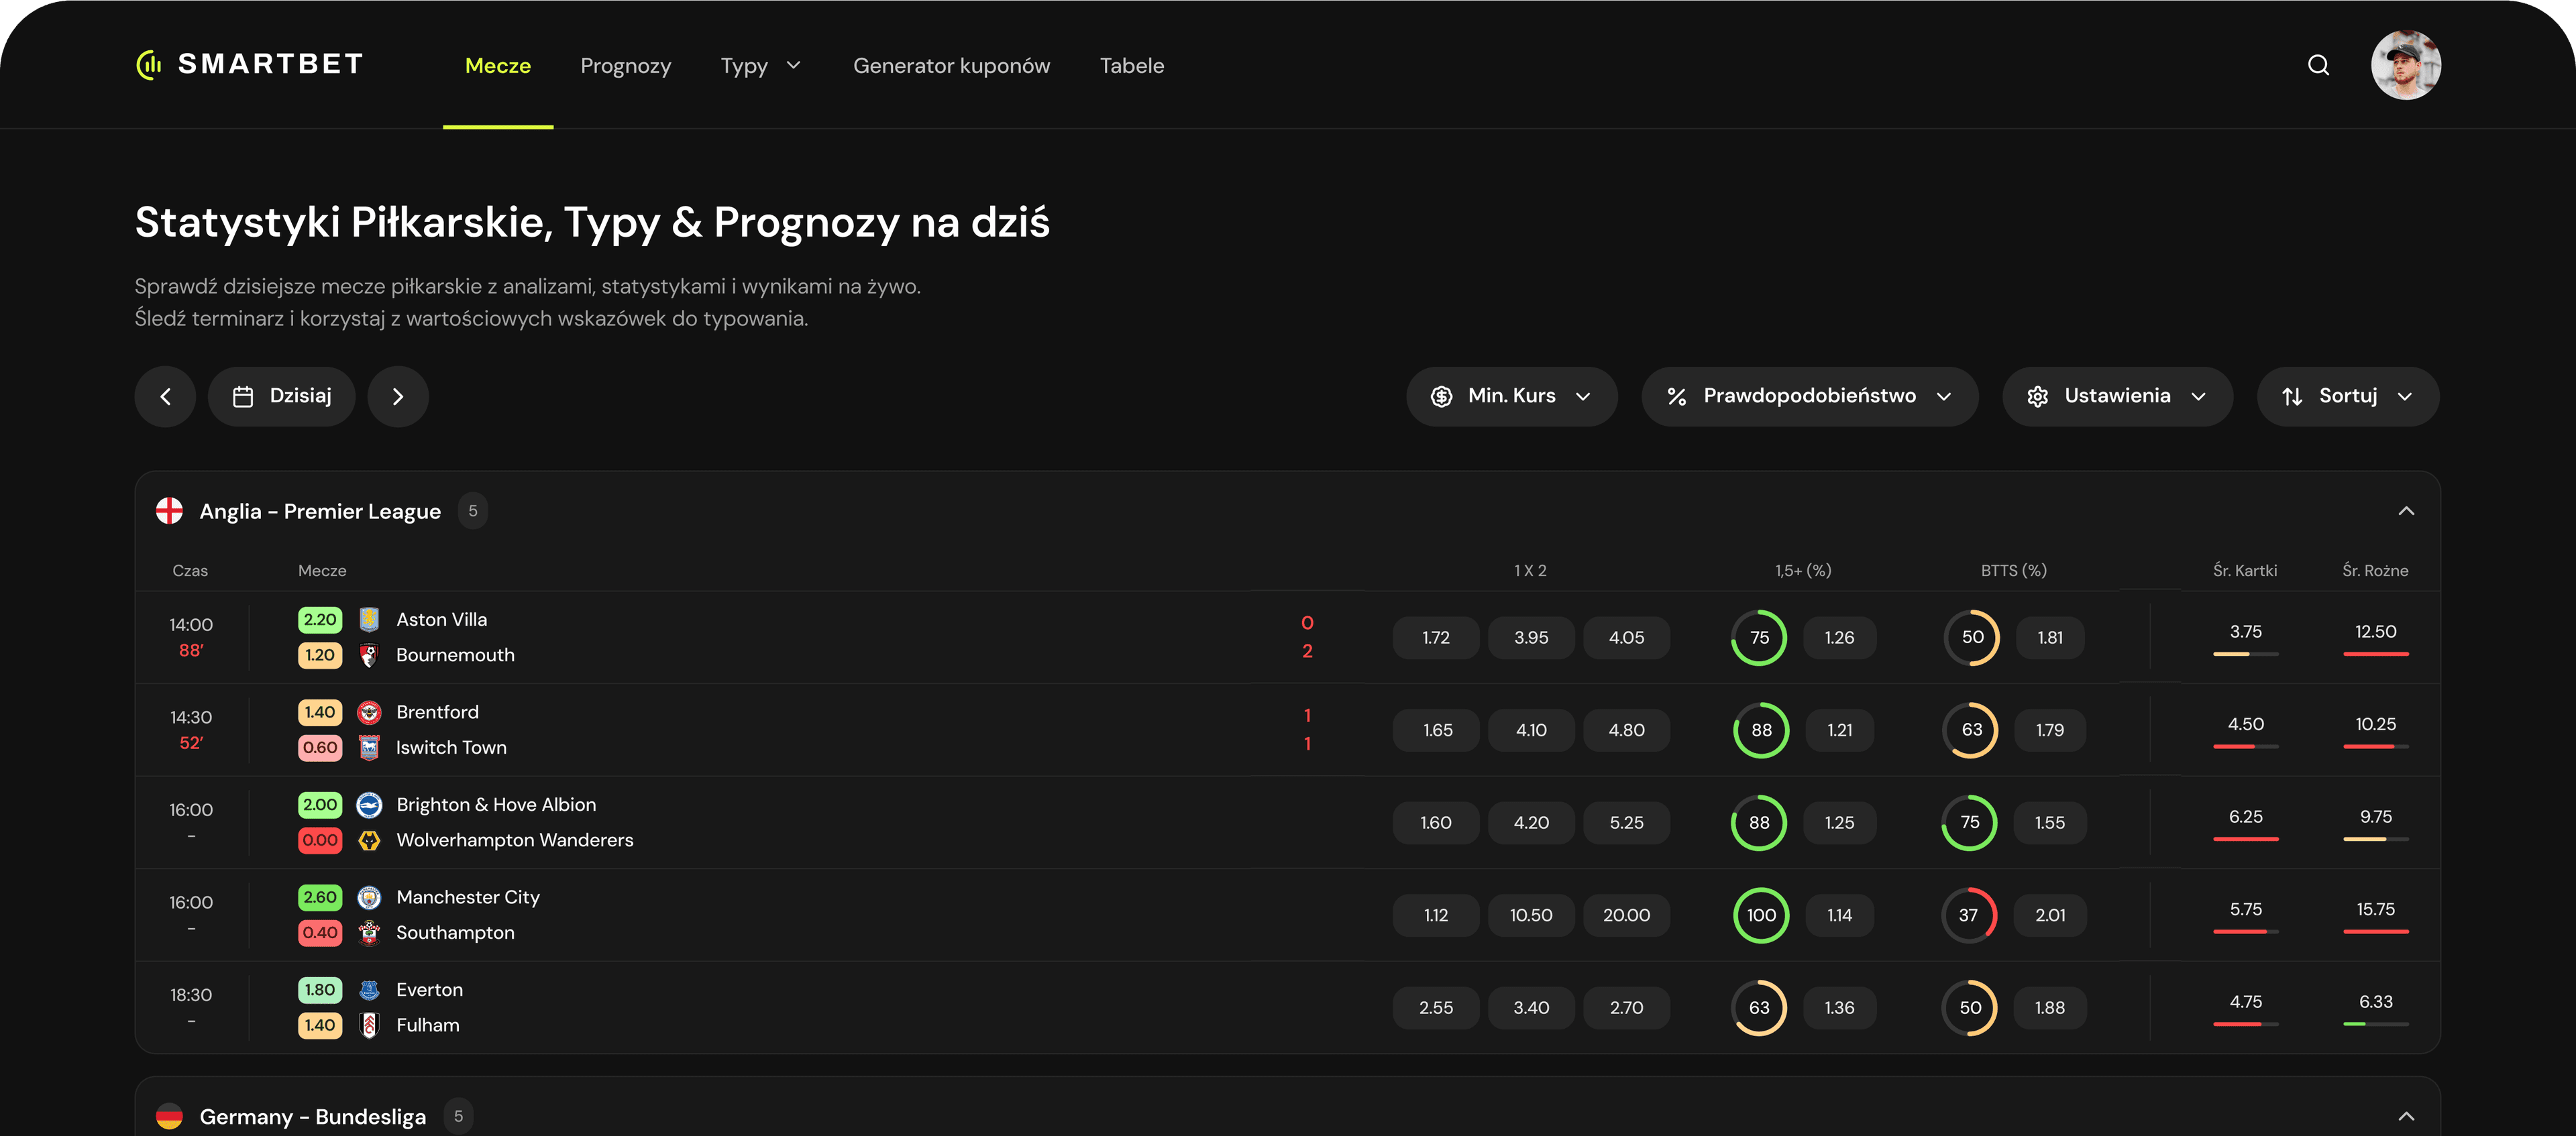Switch to the Prognozy tab
Image resolution: width=2576 pixels, height=1136 pixels.
coord(625,66)
